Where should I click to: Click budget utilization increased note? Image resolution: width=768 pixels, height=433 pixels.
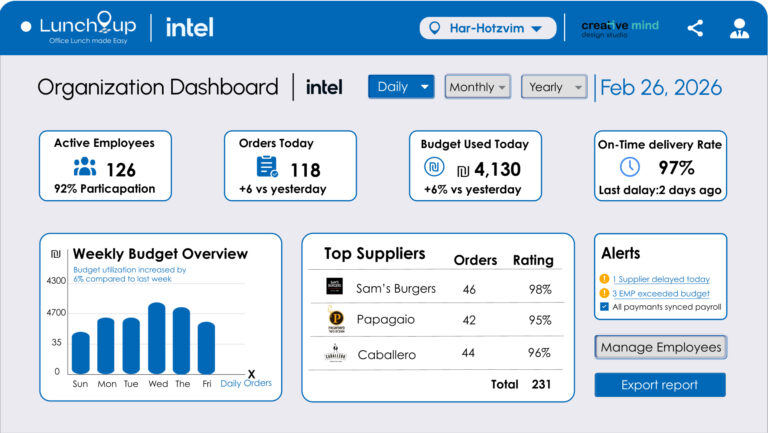pyautogui.click(x=130, y=274)
